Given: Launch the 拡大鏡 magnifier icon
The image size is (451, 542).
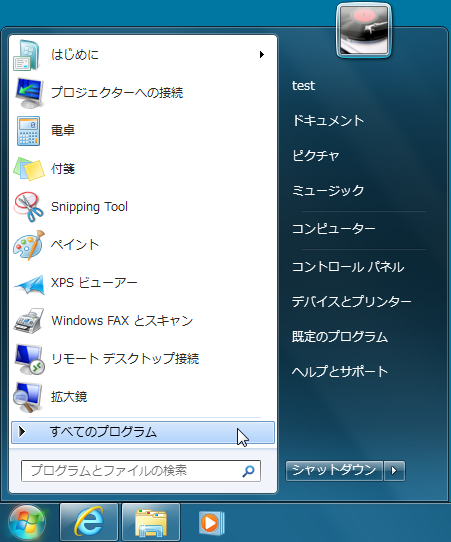Looking at the screenshot, I should click(x=28, y=397).
